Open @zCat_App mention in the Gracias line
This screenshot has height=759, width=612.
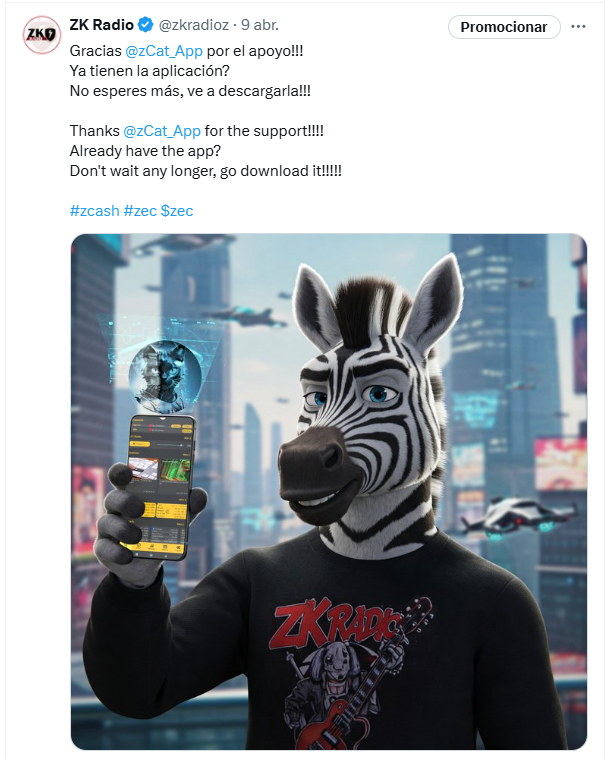click(x=164, y=51)
